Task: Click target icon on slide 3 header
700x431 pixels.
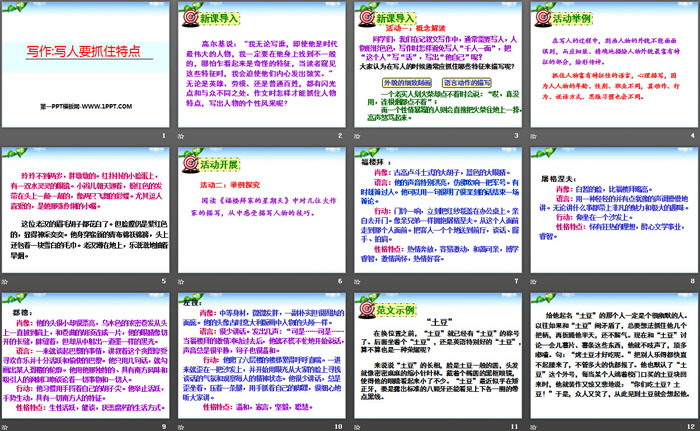Action: tap(364, 20)
